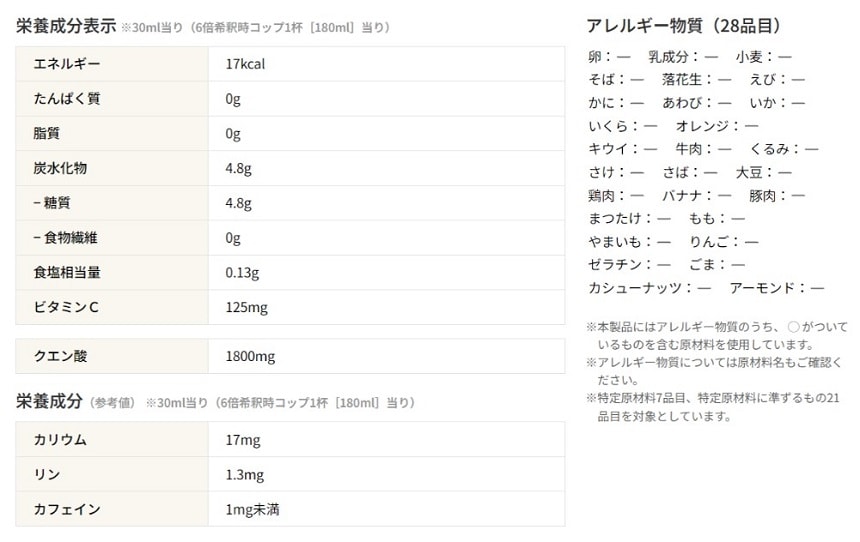The width and height of the screenshot is (860, 542).
Task: Select the たんぱく質 row label
Action: [67, 99]
